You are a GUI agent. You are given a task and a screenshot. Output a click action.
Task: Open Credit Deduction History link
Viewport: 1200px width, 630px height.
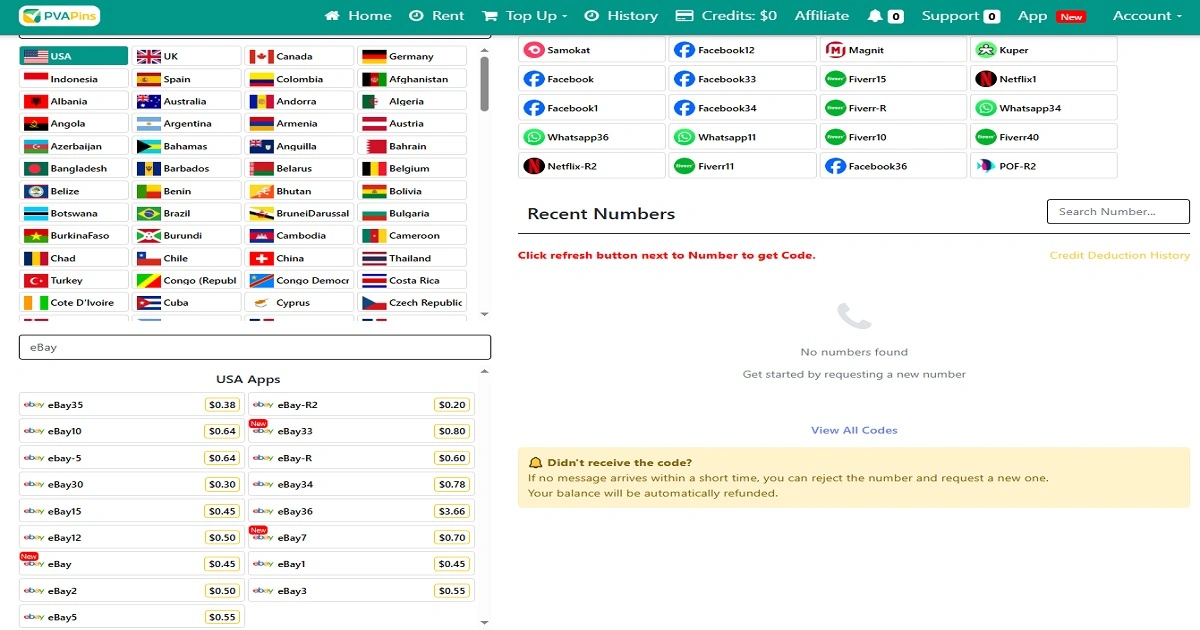click(1119, 256)
